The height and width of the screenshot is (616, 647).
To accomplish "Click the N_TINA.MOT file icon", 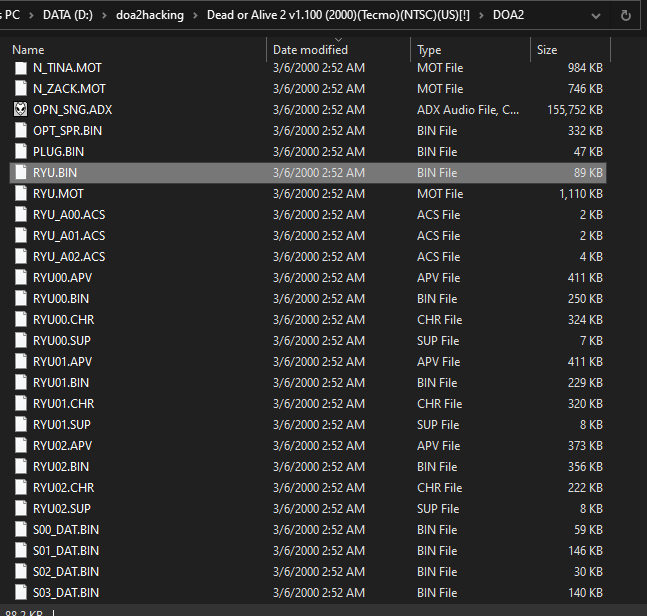I will tap(21, 68).
